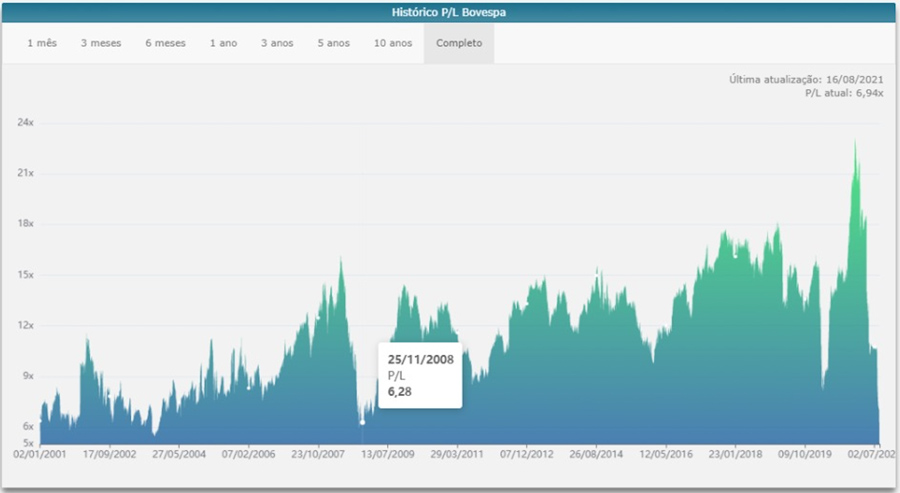
Task: Click the 15x y-axis gridline label
Action: tap(26, 275)
